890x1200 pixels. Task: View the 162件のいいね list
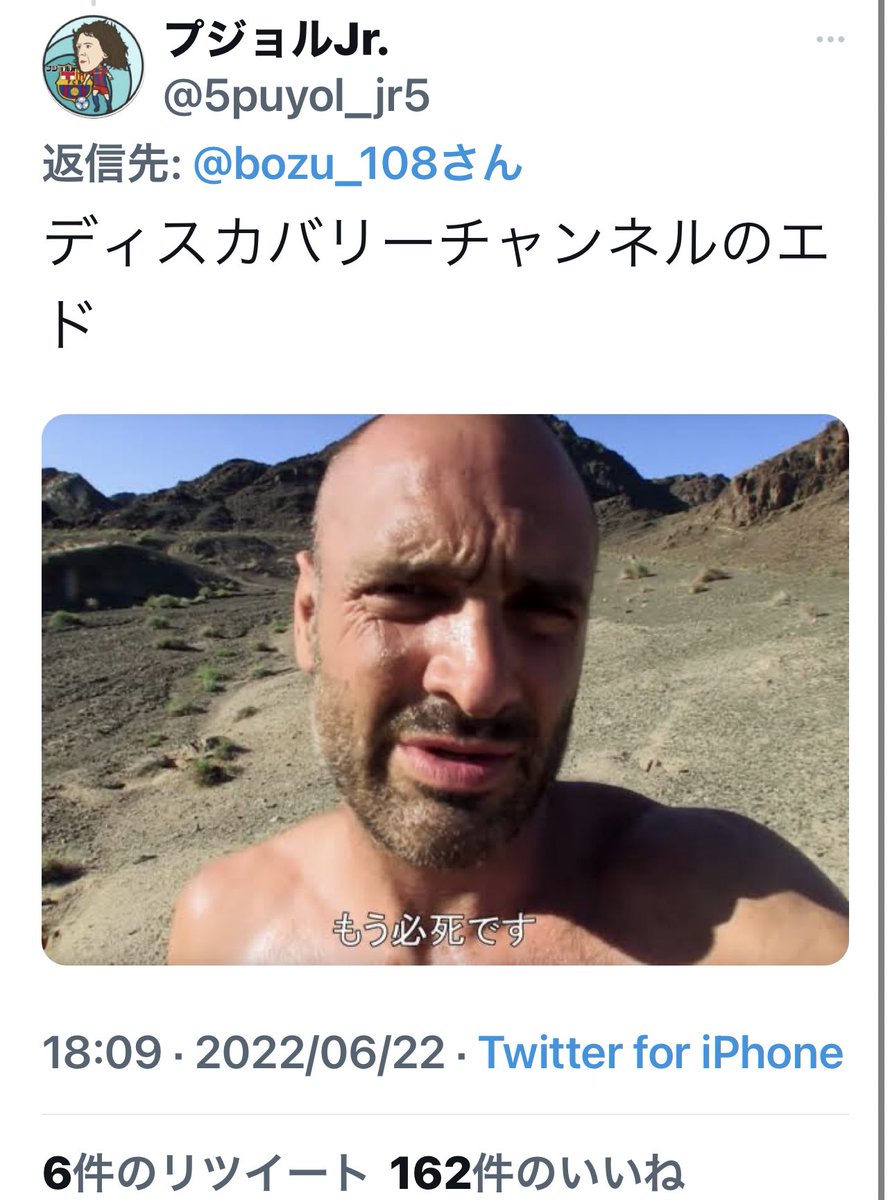[x=537, y=1171]
